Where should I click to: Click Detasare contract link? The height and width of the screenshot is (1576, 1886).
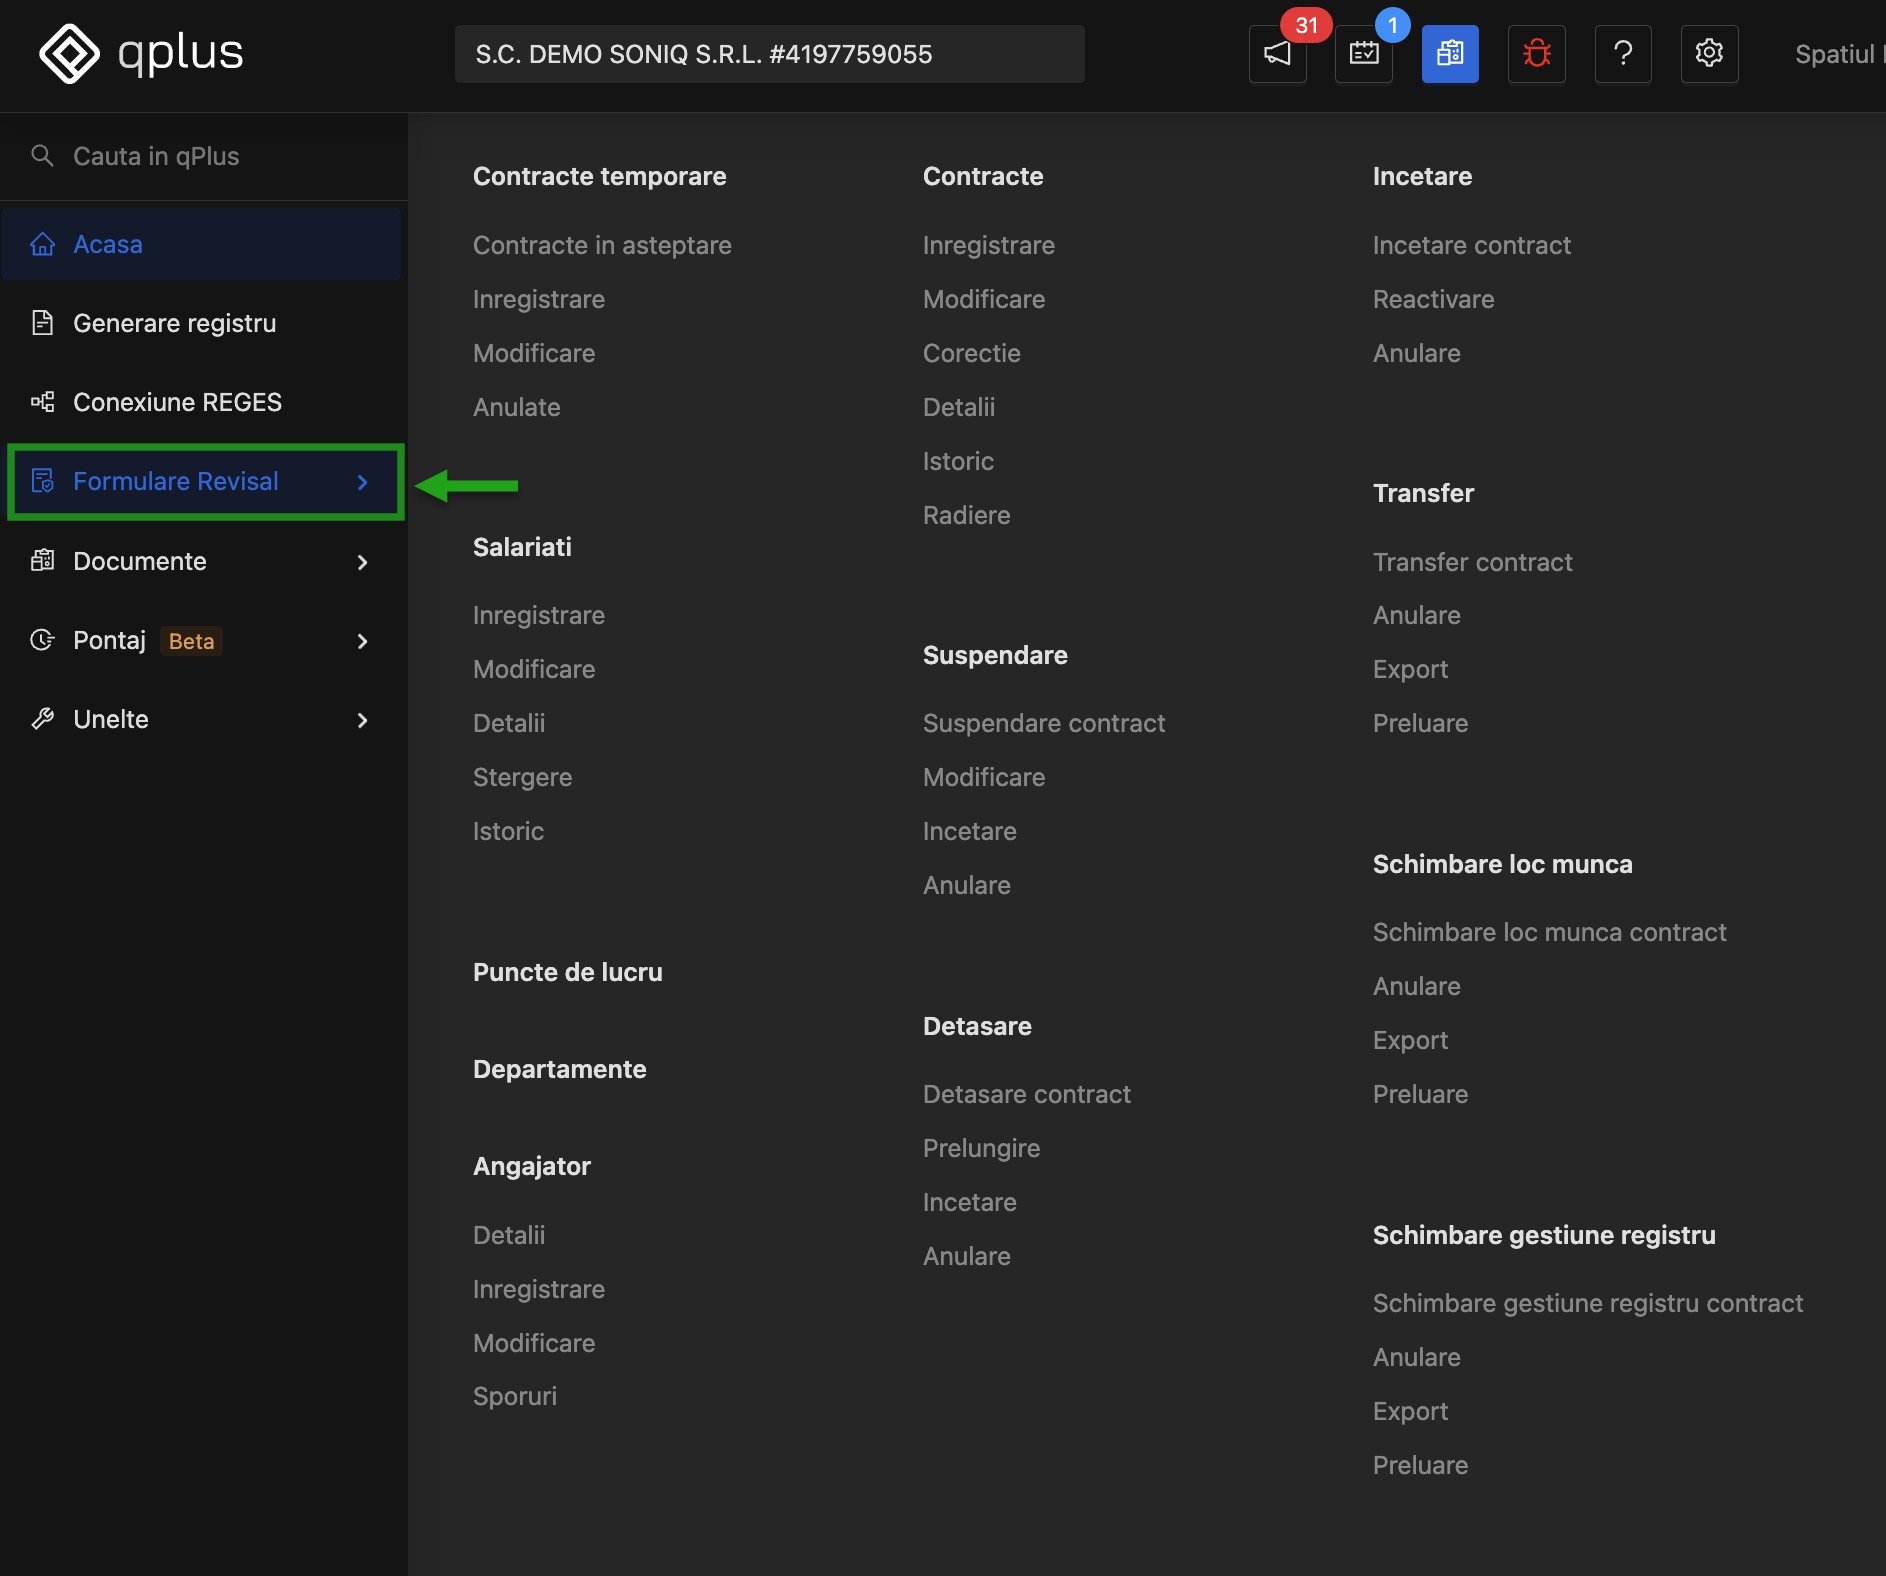pos(1026,1094)
